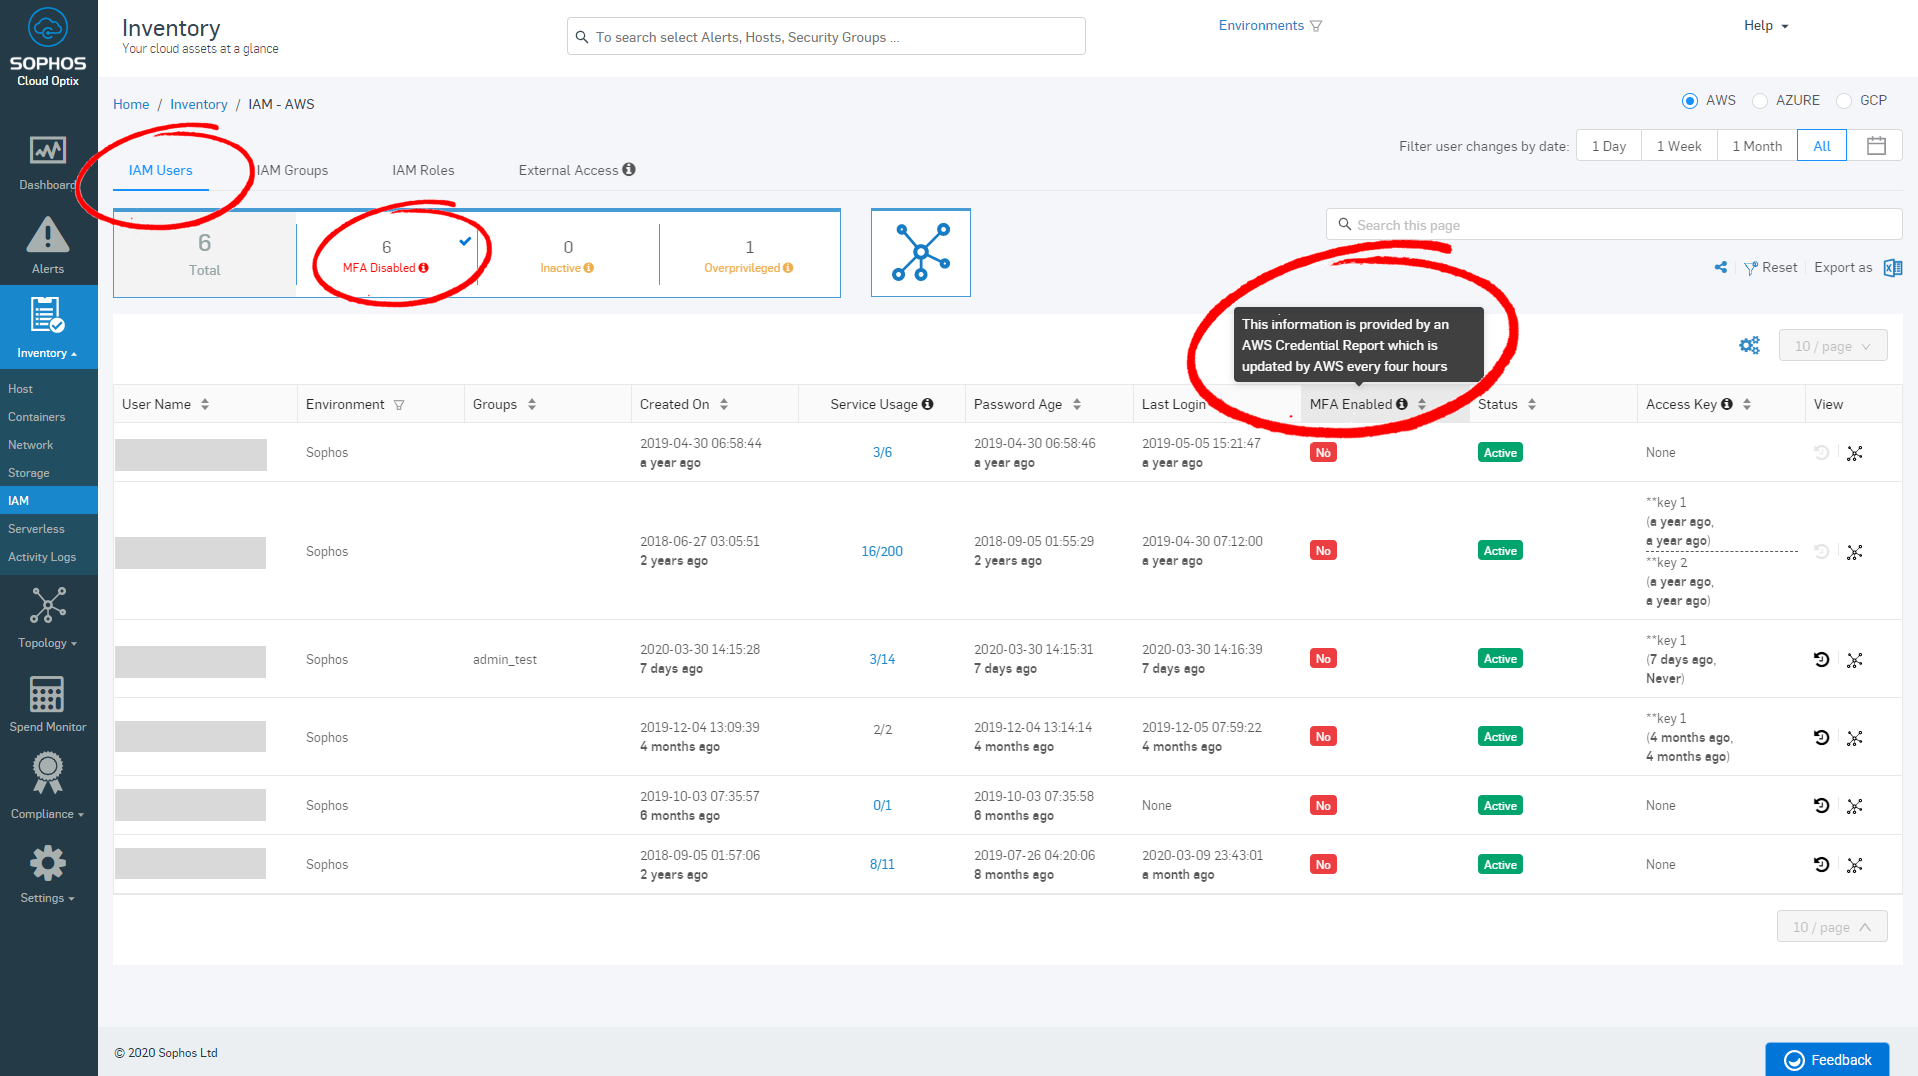Open the IAM topology visualization button

[x=921, y=252]
